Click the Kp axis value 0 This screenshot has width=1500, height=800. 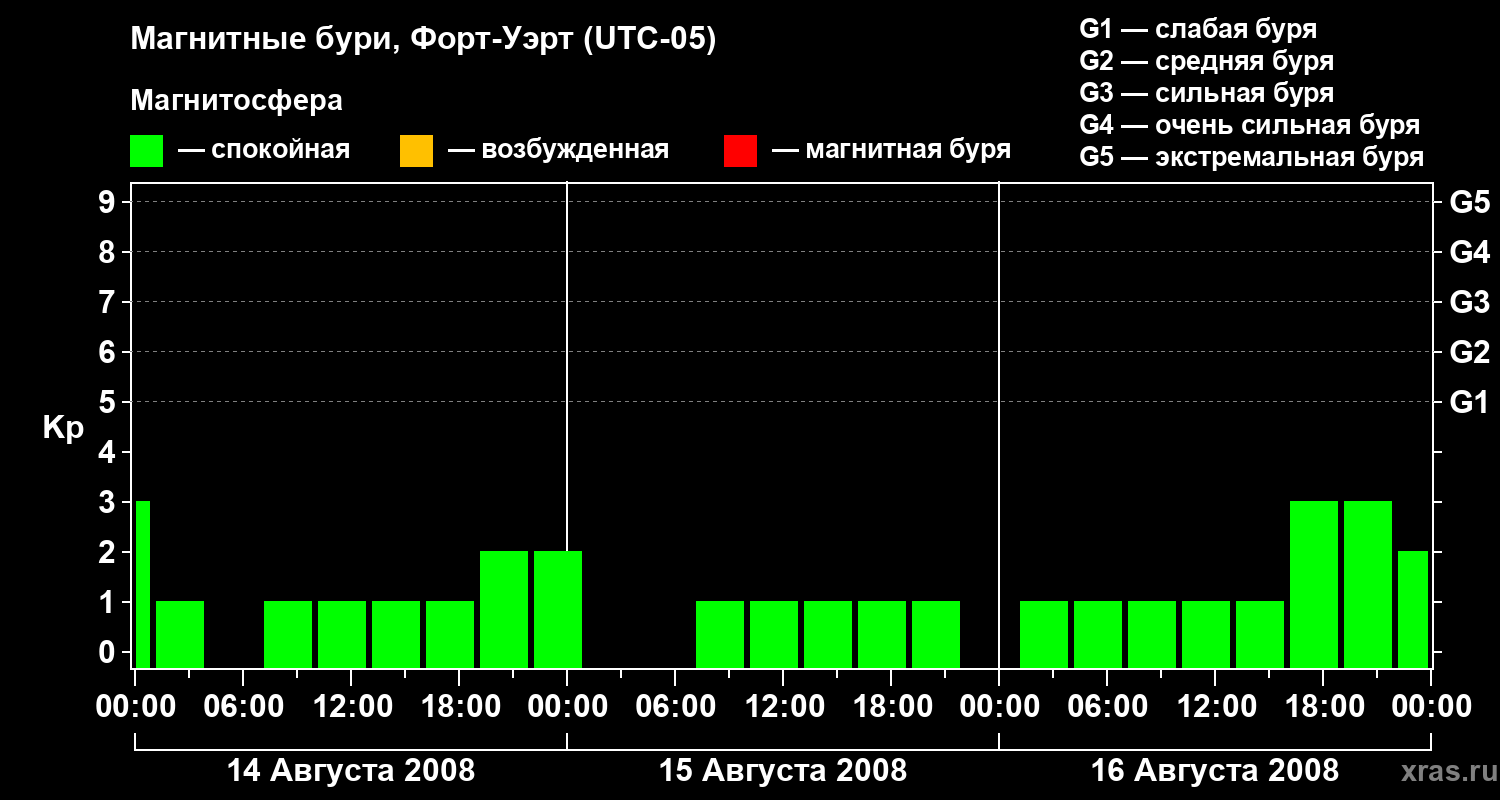coord(107,653)
